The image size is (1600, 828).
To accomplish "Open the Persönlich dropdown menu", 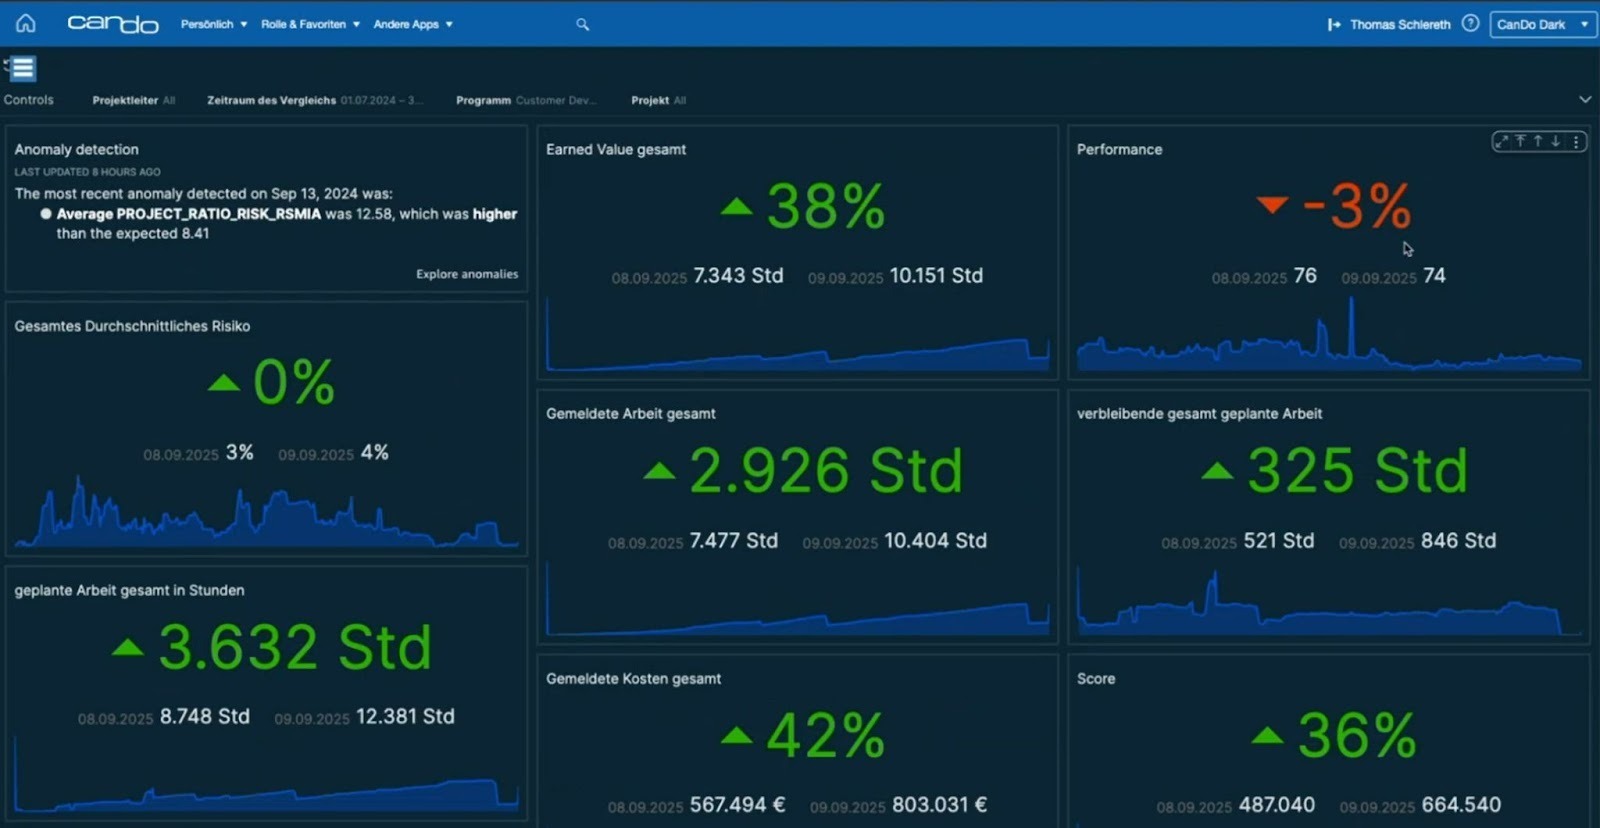I will 213,24.
